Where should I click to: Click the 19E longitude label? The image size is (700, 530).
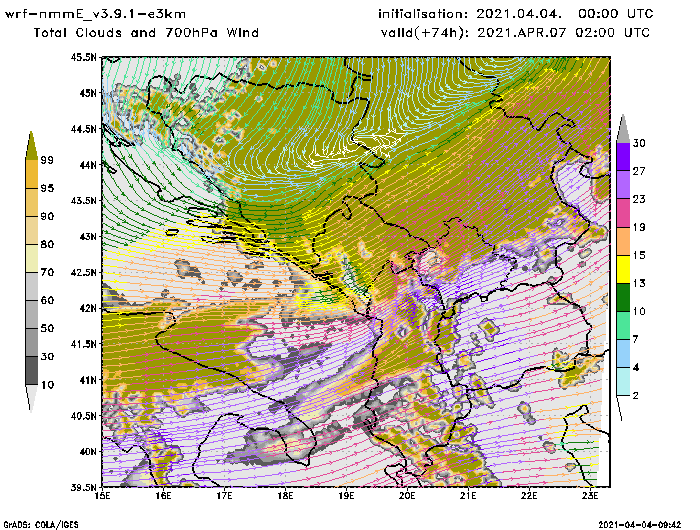pyautogui.click(x=346, y=496)
